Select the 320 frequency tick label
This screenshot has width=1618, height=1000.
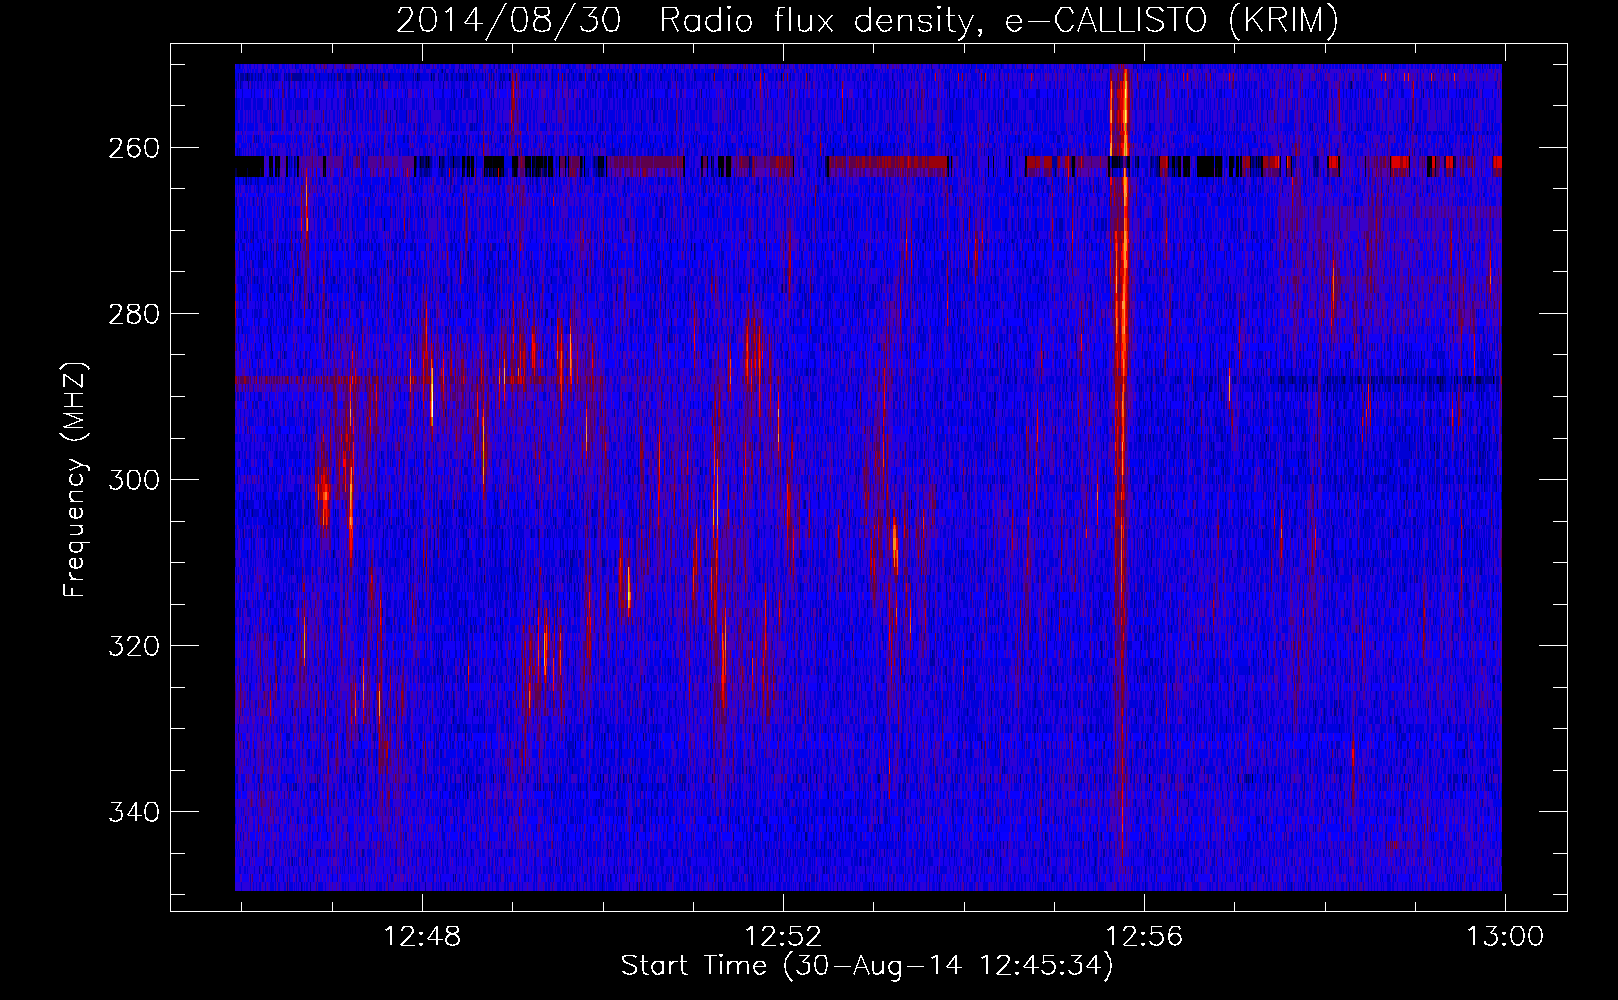pos(134,646)
